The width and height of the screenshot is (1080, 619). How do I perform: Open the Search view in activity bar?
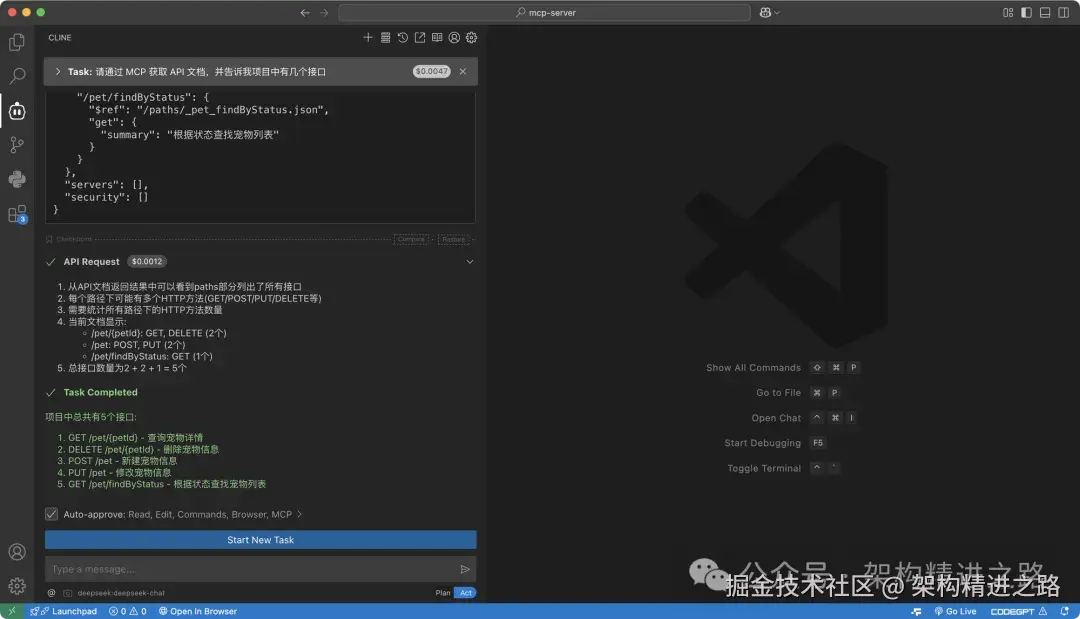click(17, 76)
